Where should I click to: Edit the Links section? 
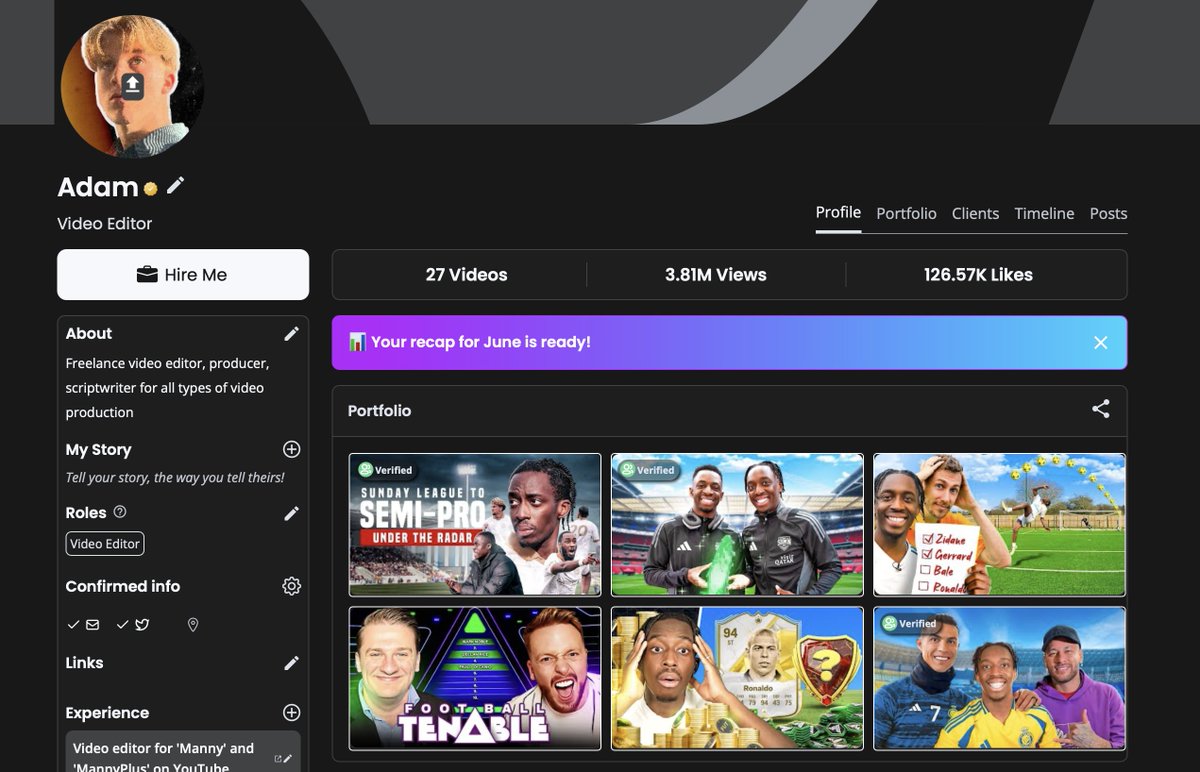[x=291, y=663]
